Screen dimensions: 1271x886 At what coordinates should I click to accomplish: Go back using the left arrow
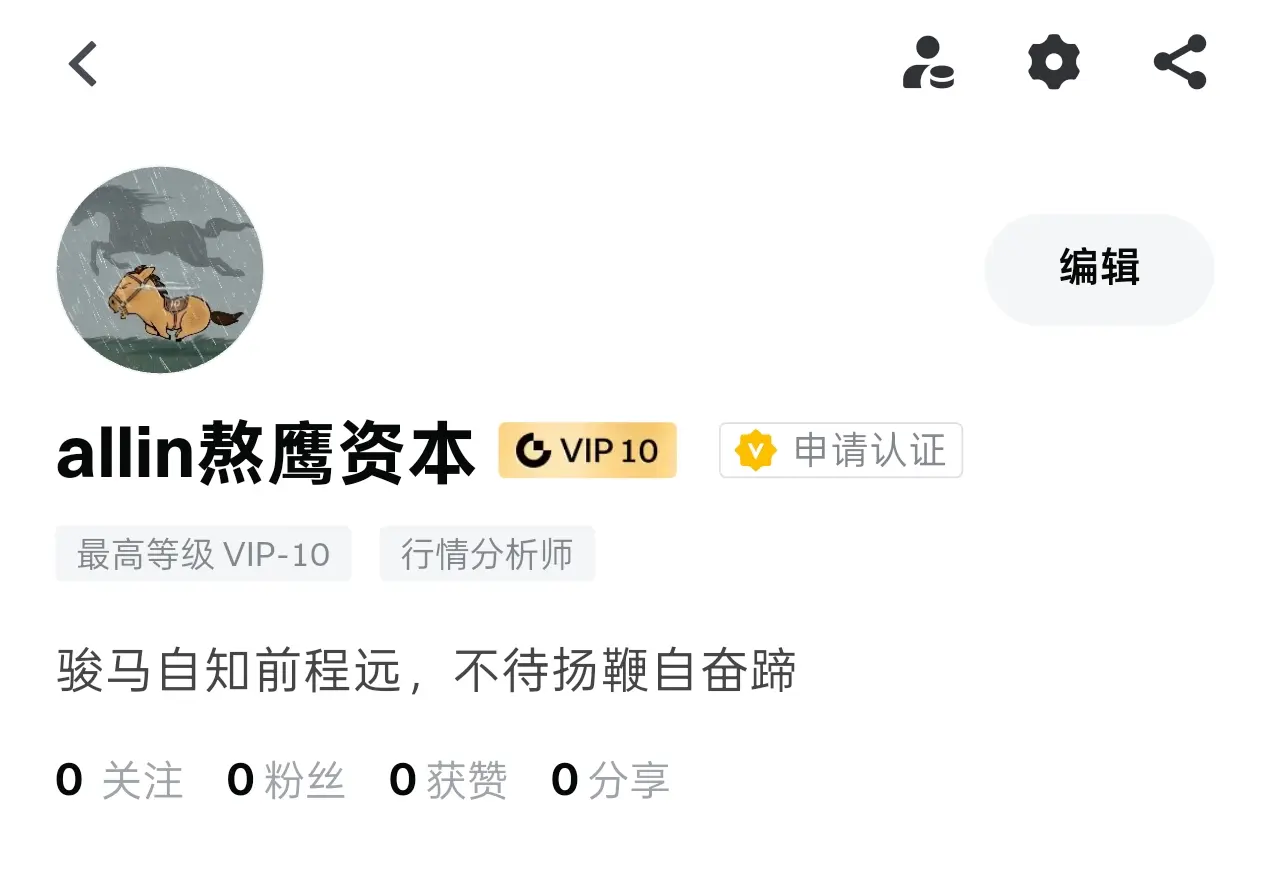click(83, 64)
